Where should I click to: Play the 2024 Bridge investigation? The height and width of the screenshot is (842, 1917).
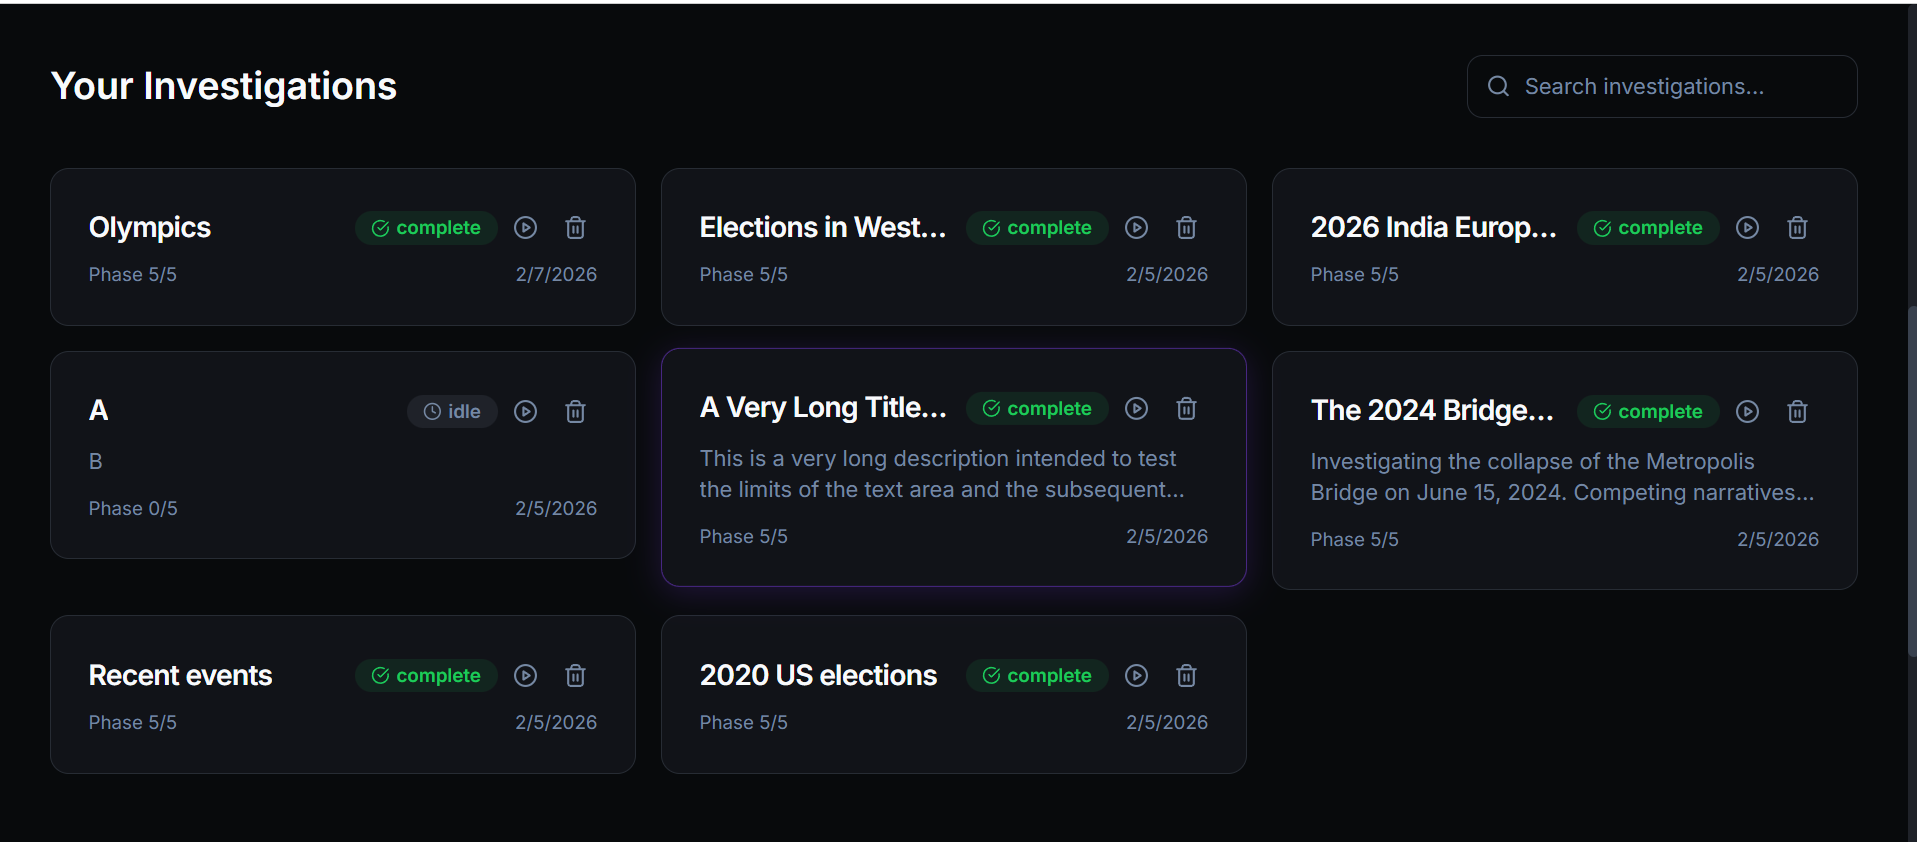(1747, 412)
